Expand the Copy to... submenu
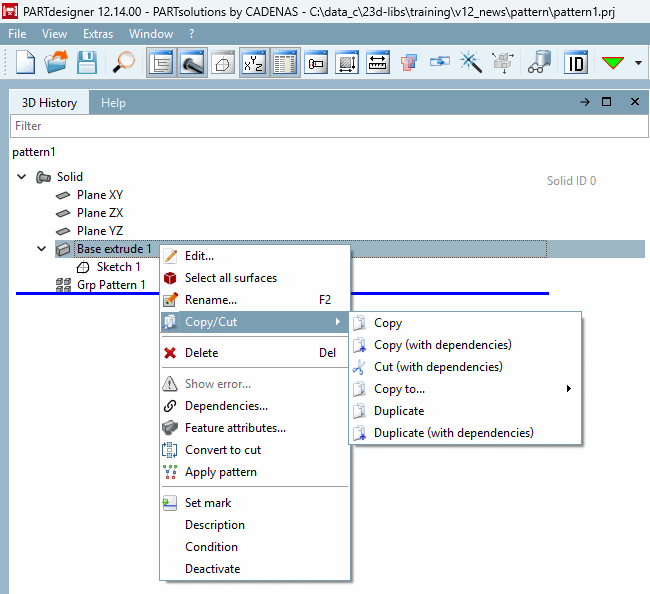The image size is (650, 594). tap(465, 389)
